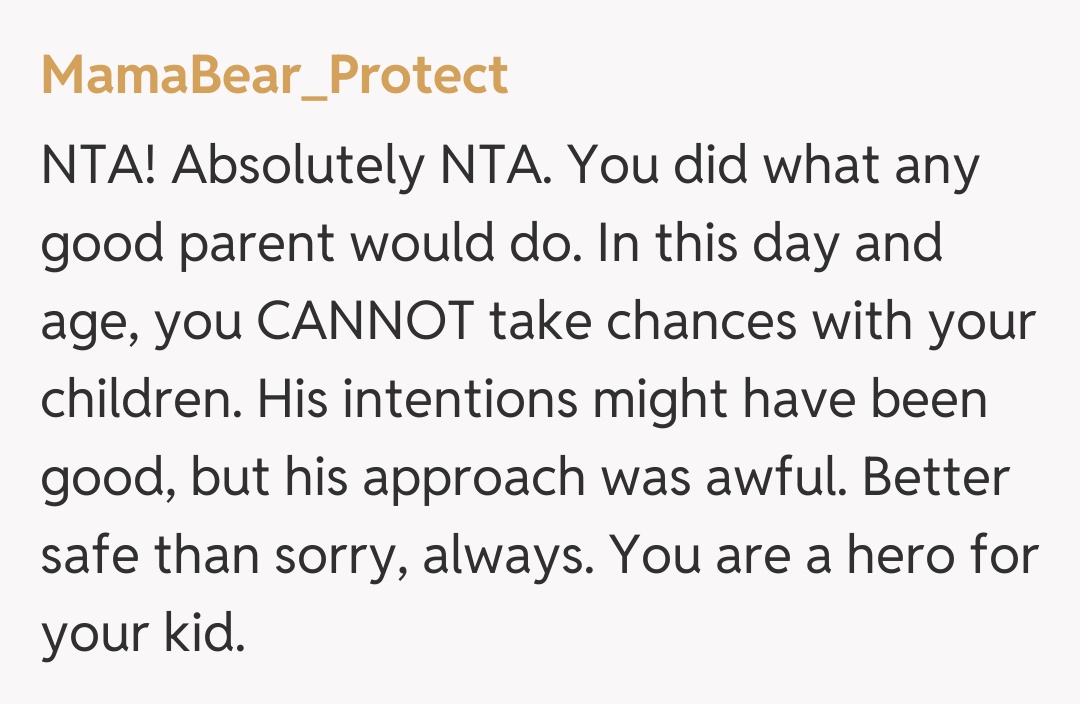Click the word "Better" in the comment
The width and height of the screenshot is (1080, 704).
pyautogui.click(x=936, y=478)
